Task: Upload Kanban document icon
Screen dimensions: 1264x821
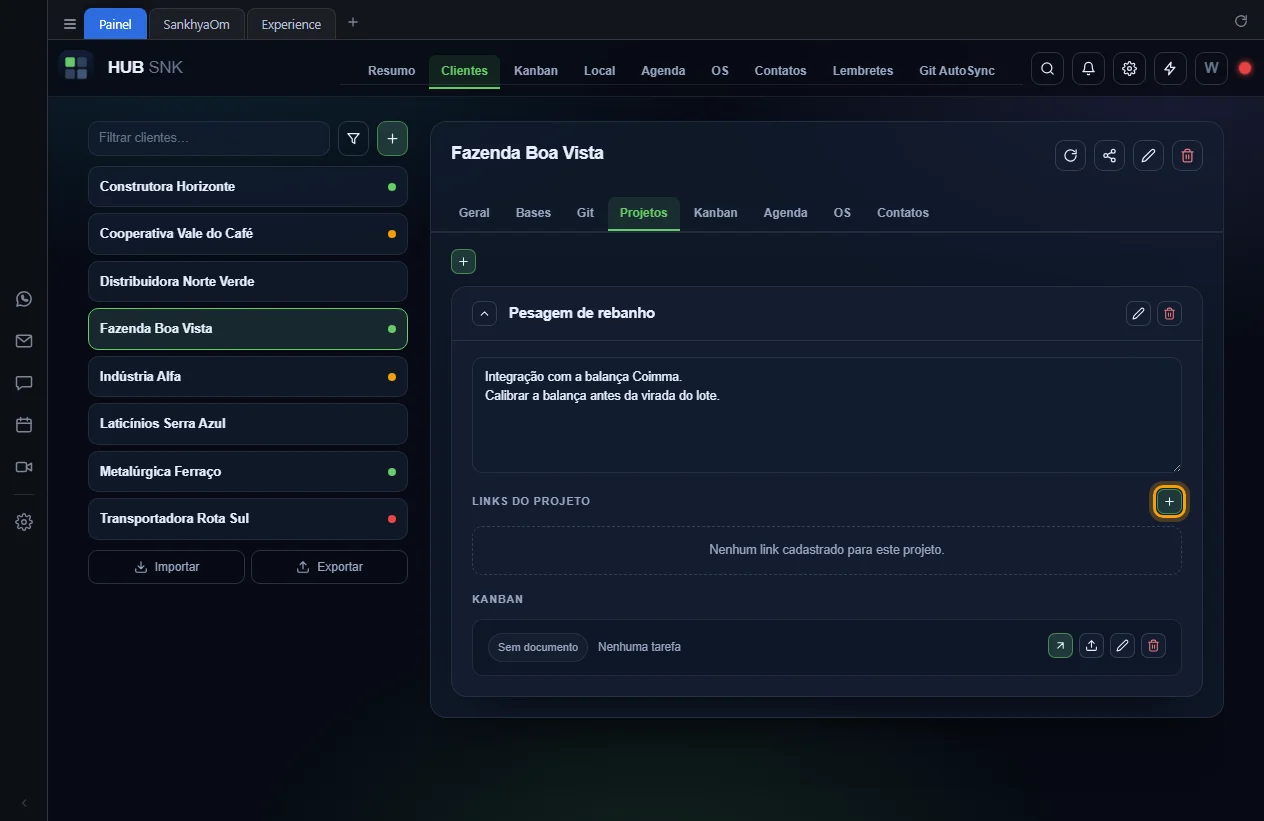Action: tap(1091, 646)
